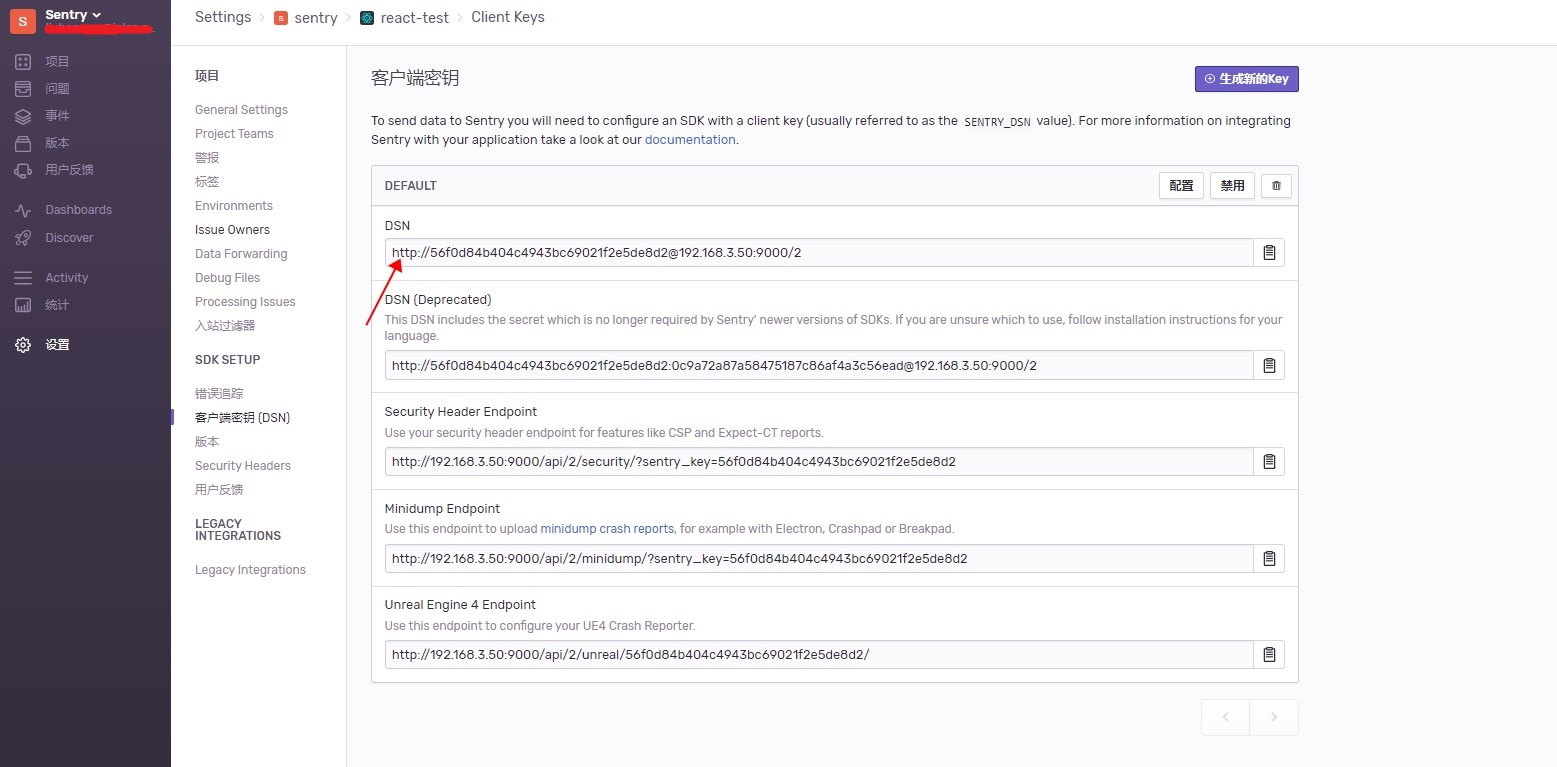Open Environments settings
This screenshot has height=767, width=1557.
[234, 206]
